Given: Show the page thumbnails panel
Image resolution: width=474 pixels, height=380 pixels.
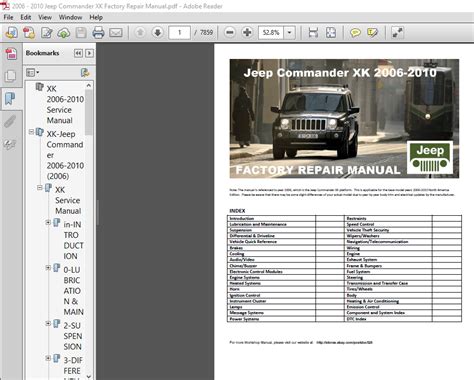Looking at the screenshot, I should 10,76.
